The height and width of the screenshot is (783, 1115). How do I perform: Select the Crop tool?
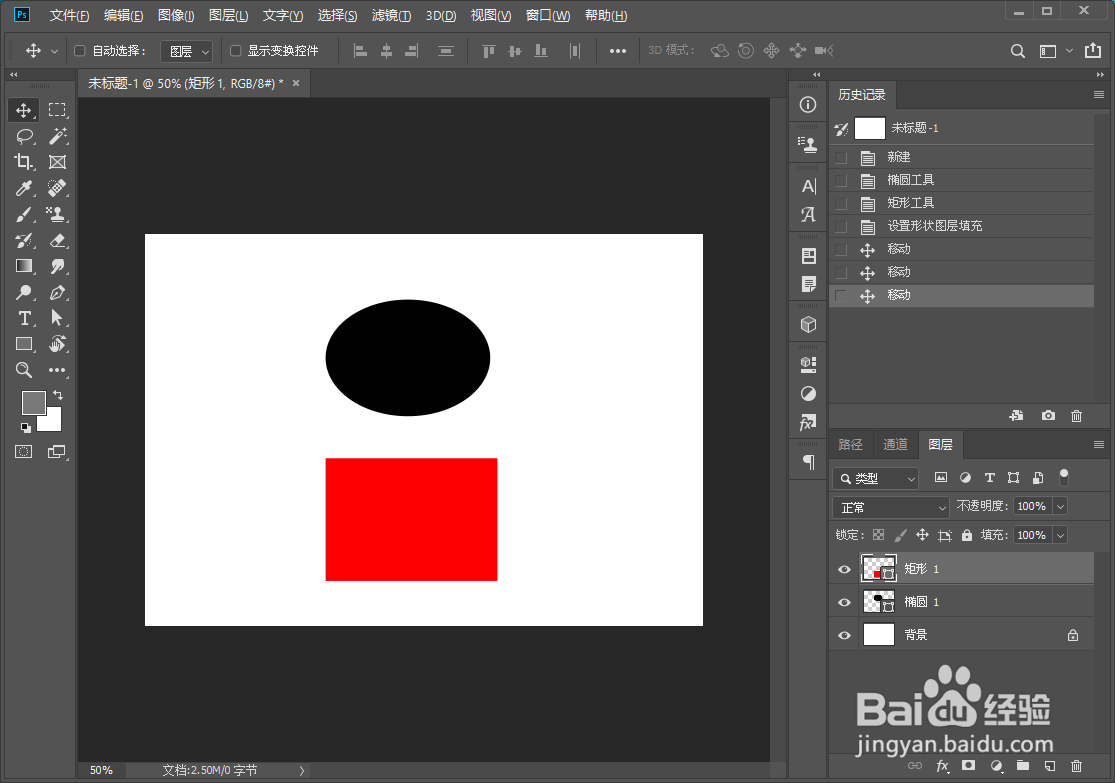click(x=23, y=162)
